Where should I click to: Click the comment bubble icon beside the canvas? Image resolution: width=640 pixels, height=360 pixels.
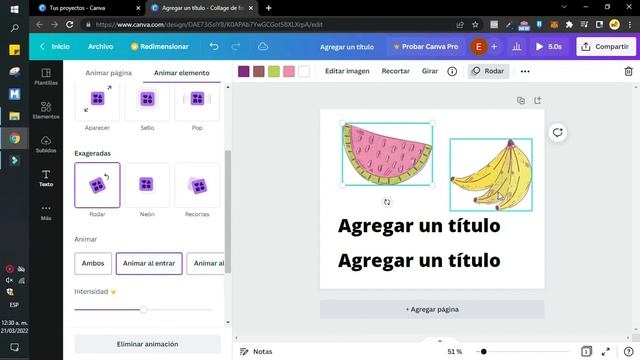point(558,133)
